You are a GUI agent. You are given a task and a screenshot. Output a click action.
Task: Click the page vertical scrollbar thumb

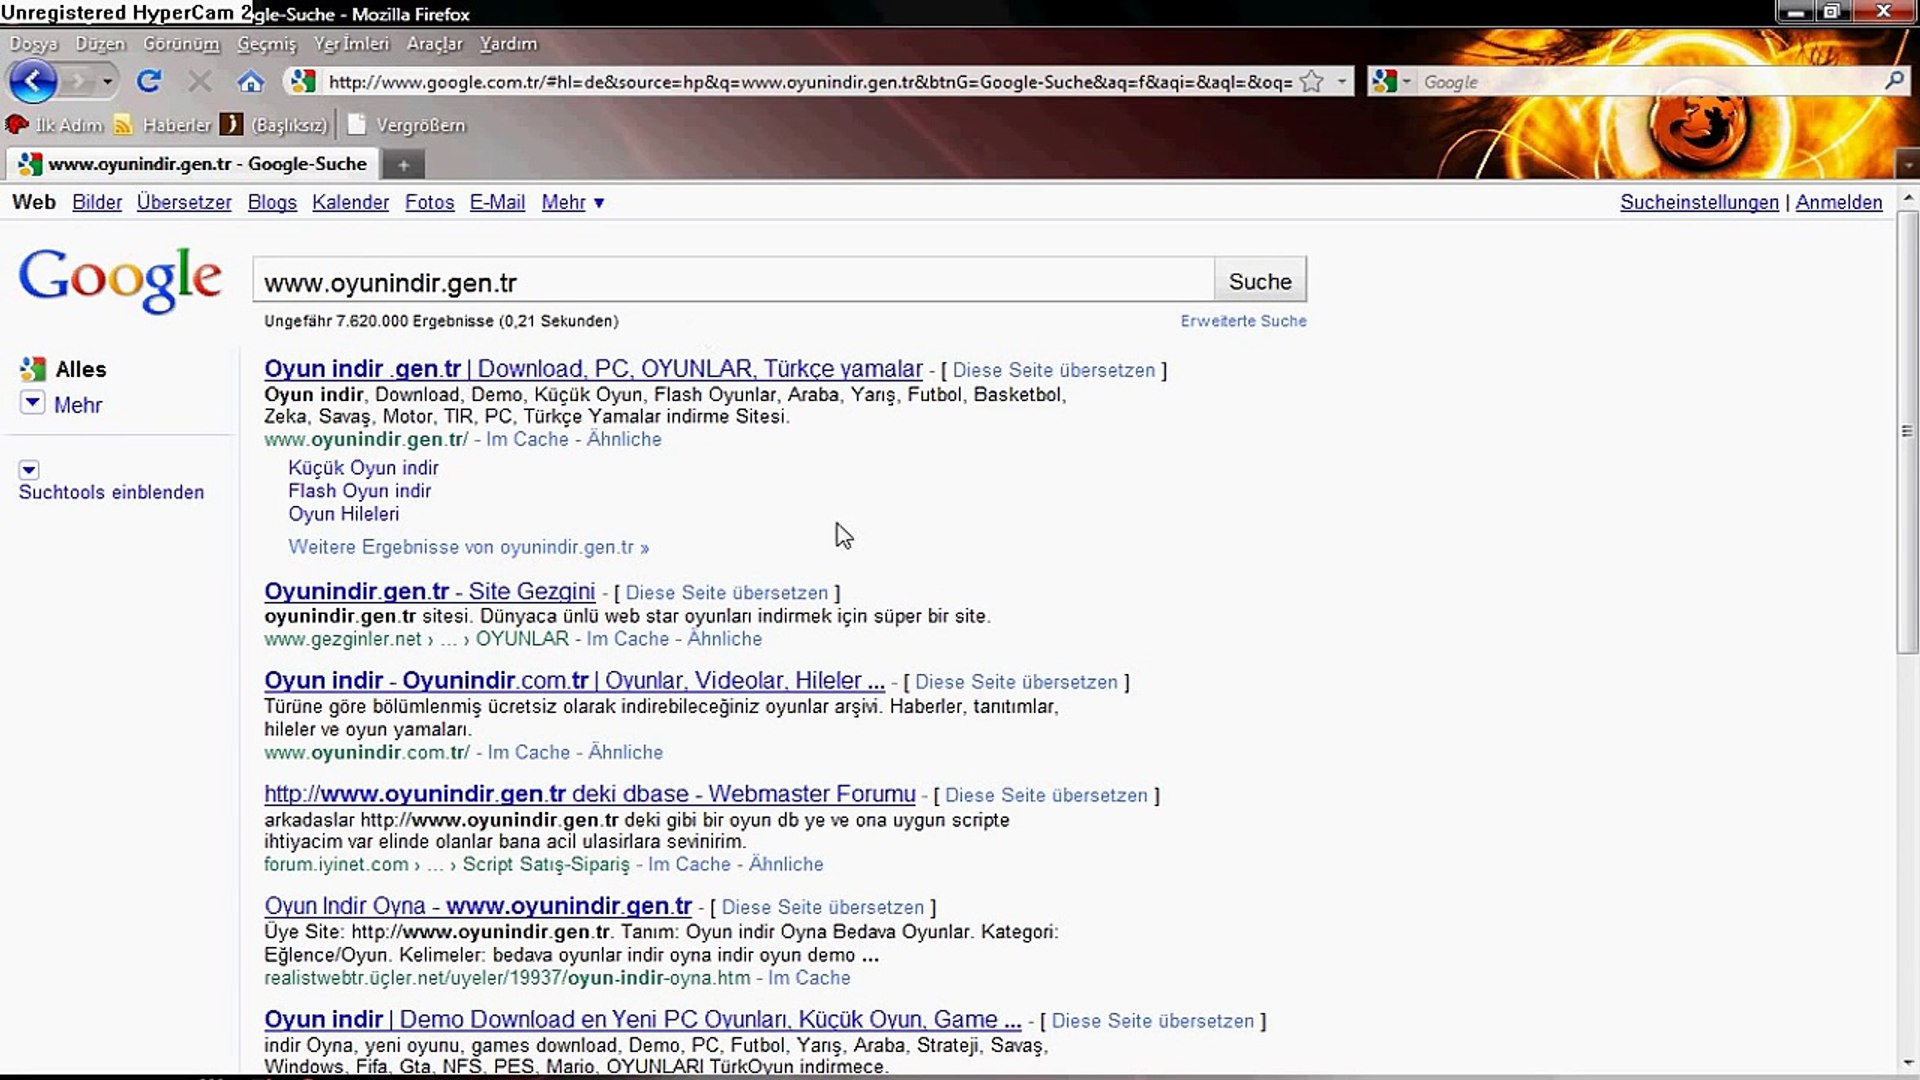click(x=1906, y=430)
